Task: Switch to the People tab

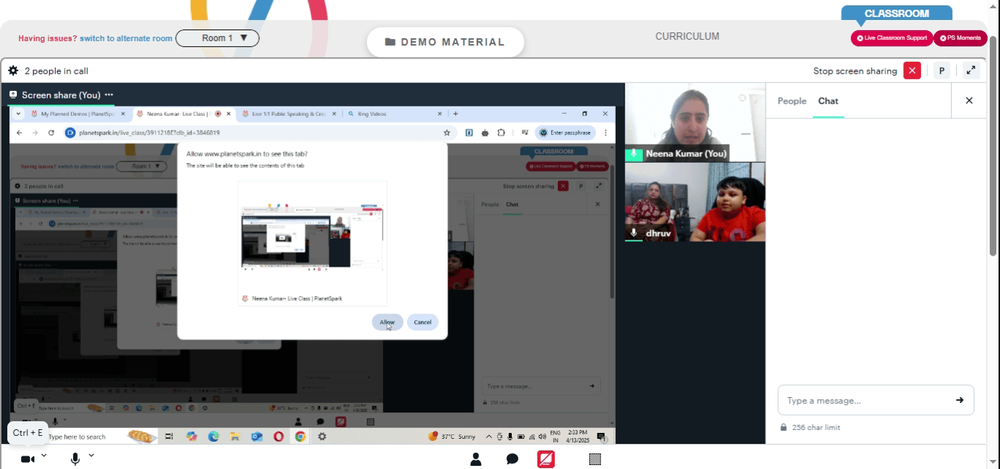Action: pyautogui.click(x=791, y=101)
